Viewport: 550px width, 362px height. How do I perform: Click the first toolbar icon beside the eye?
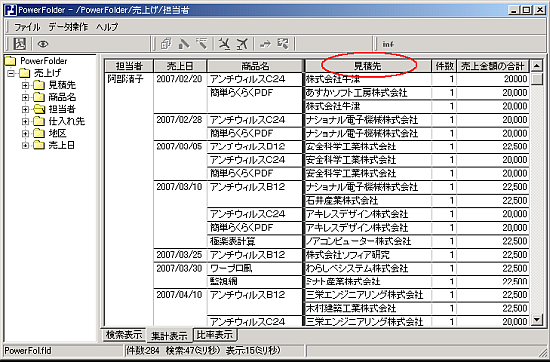click(20, 44)
